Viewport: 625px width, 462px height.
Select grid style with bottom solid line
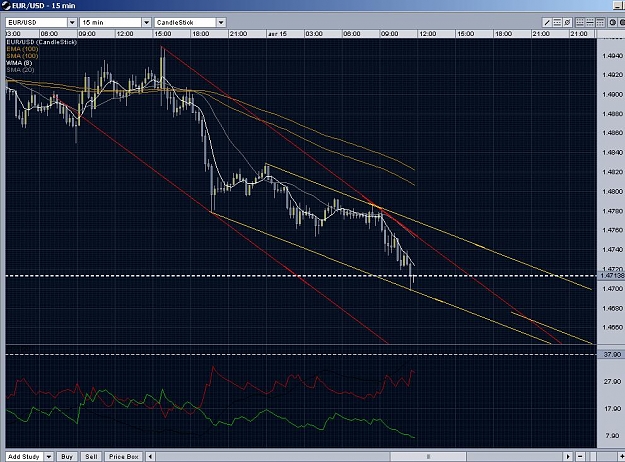[580, 23]
